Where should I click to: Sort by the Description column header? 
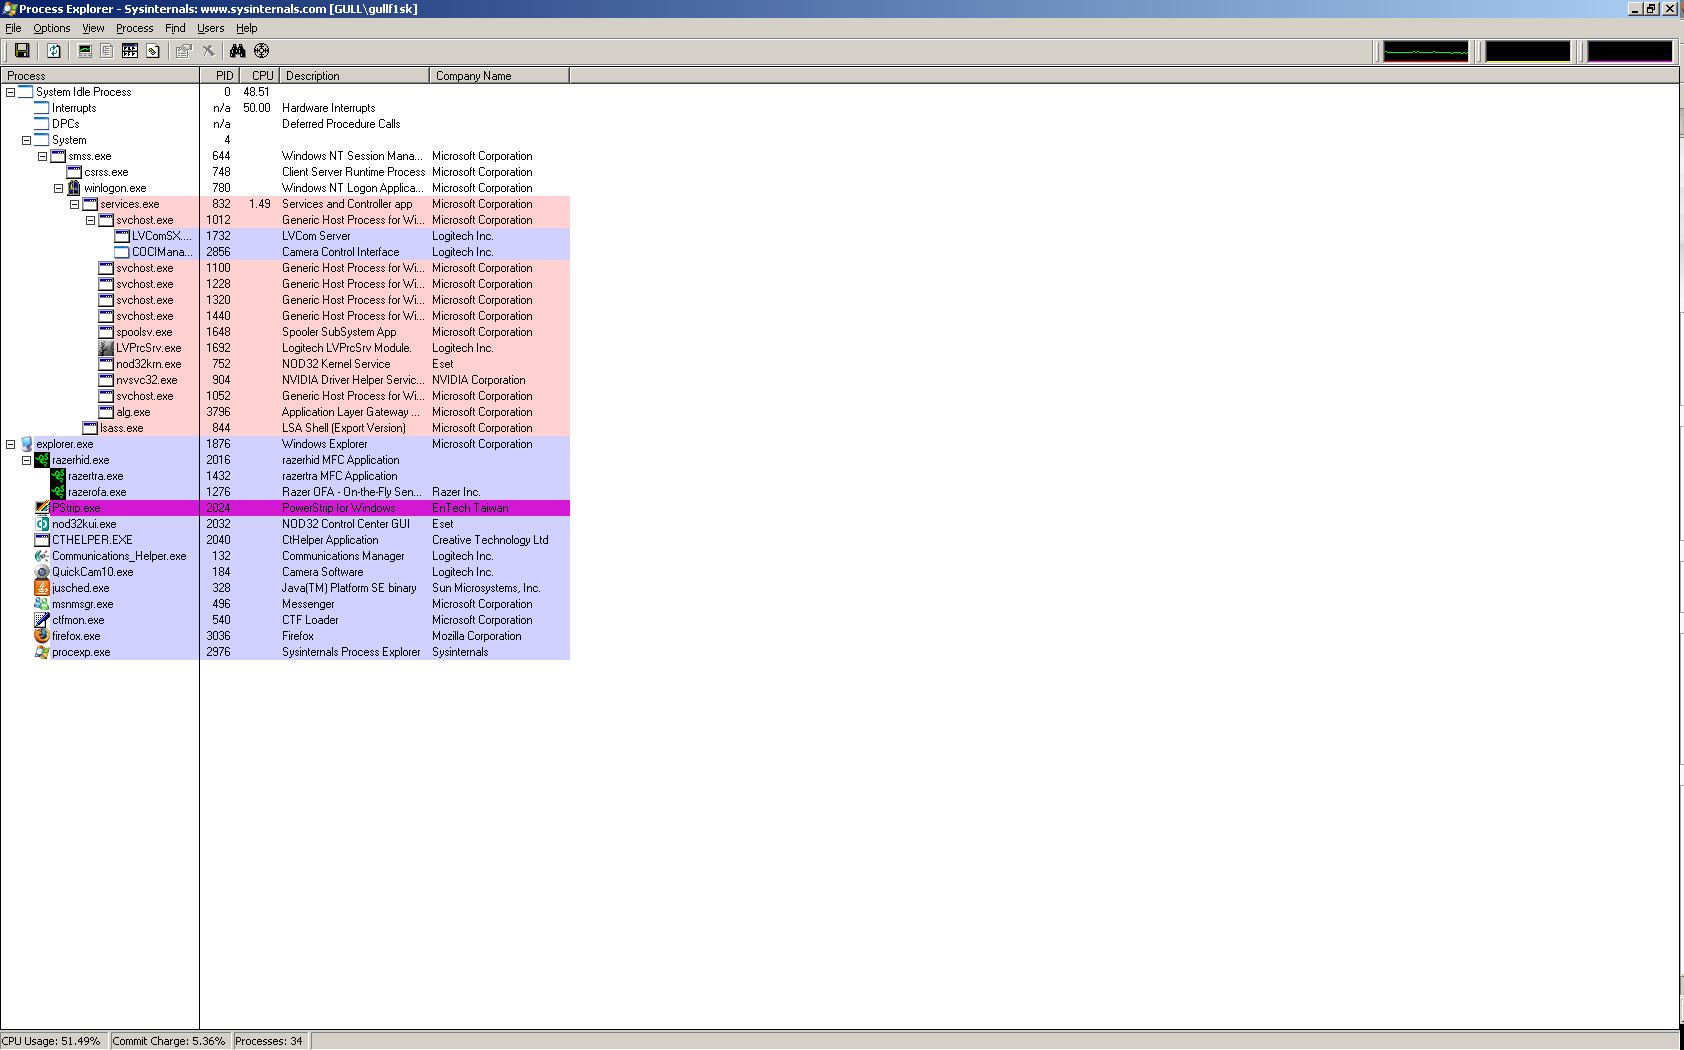click(x=355, y=76)
